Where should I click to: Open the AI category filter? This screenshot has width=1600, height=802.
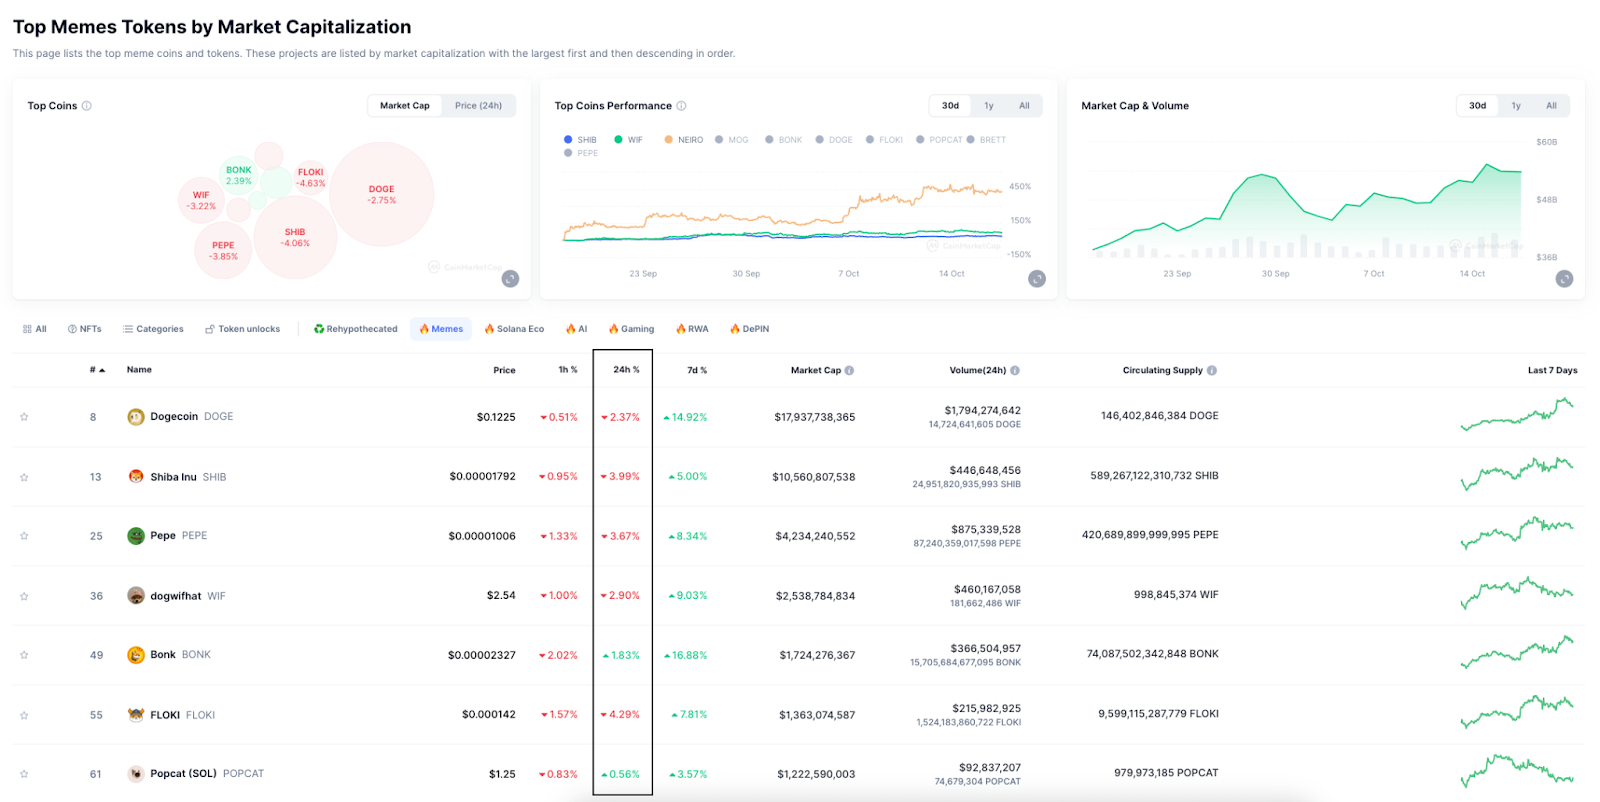coord(577,329)
